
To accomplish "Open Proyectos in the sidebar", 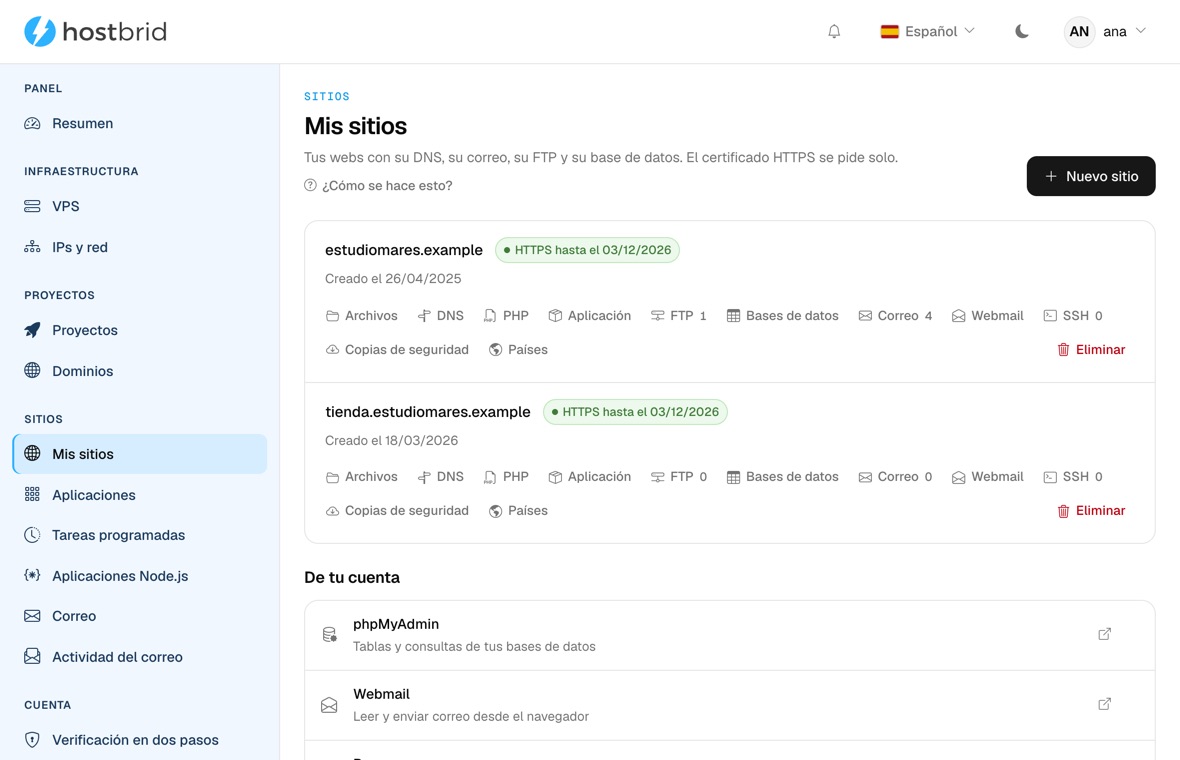I will (140, 330).
